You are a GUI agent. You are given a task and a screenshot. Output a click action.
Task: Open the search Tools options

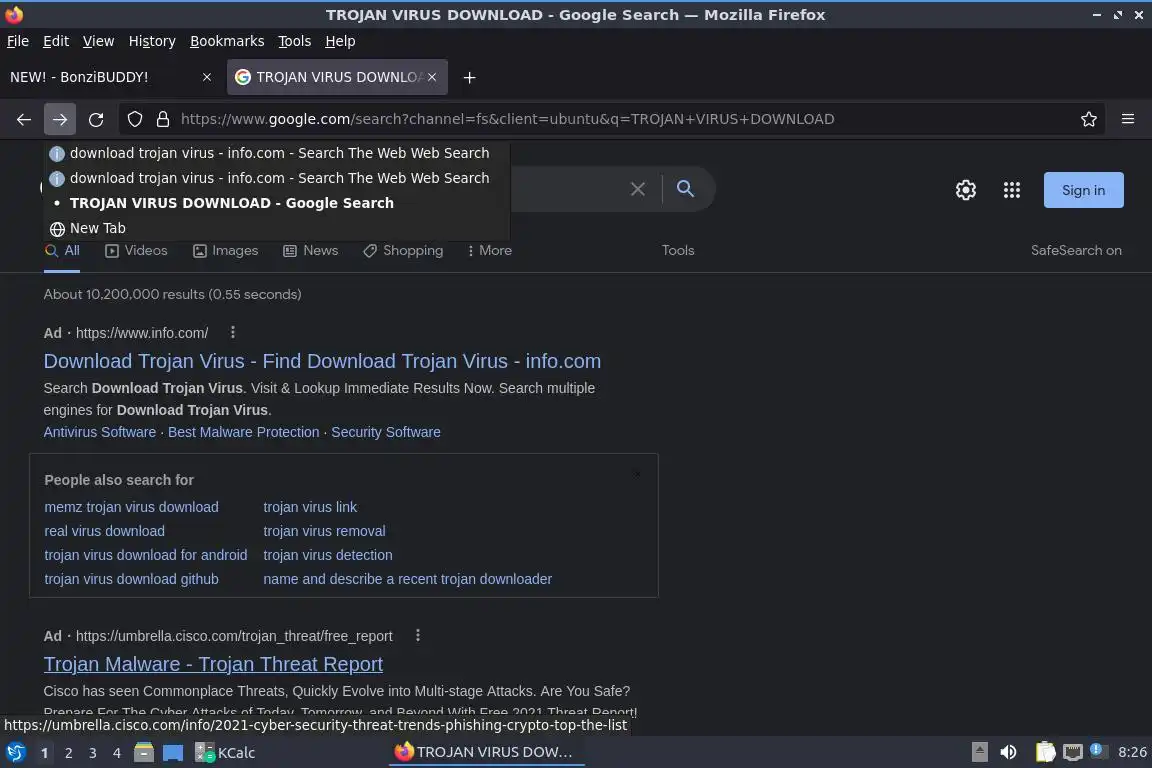click(x=677, y=251)
